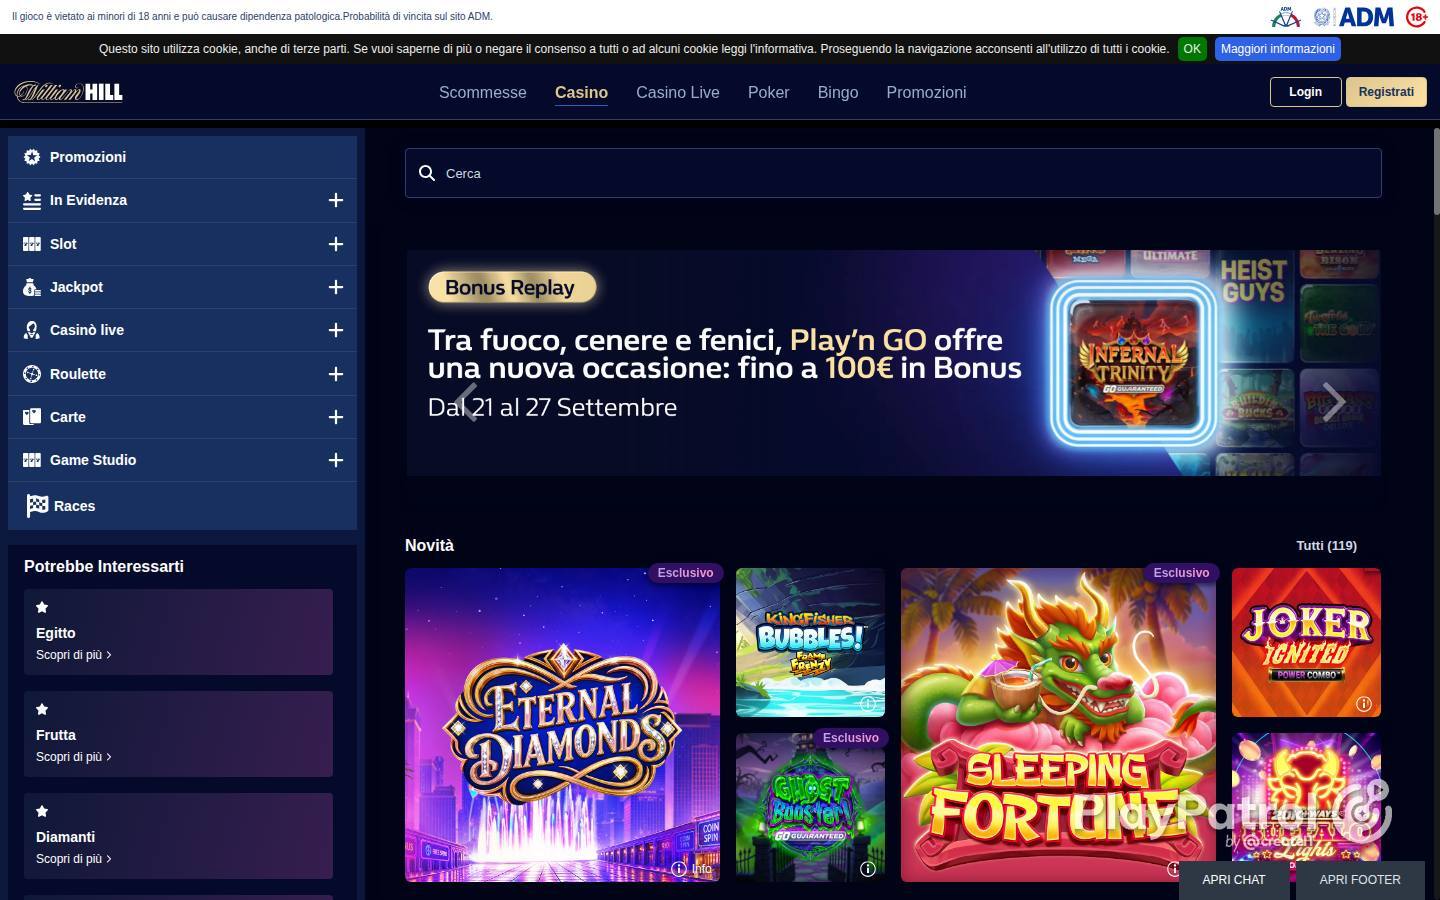
Task: Select the Casino tab
Action: pos(581,92)
